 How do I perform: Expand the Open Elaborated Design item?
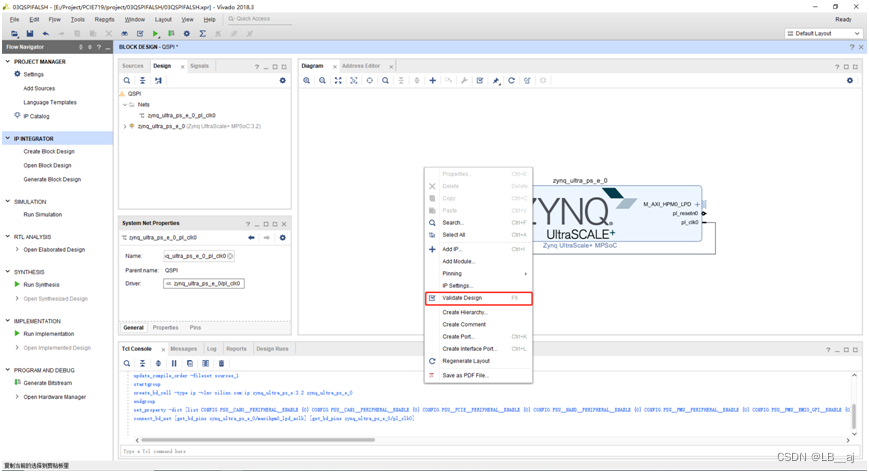[x=17, y=250]
